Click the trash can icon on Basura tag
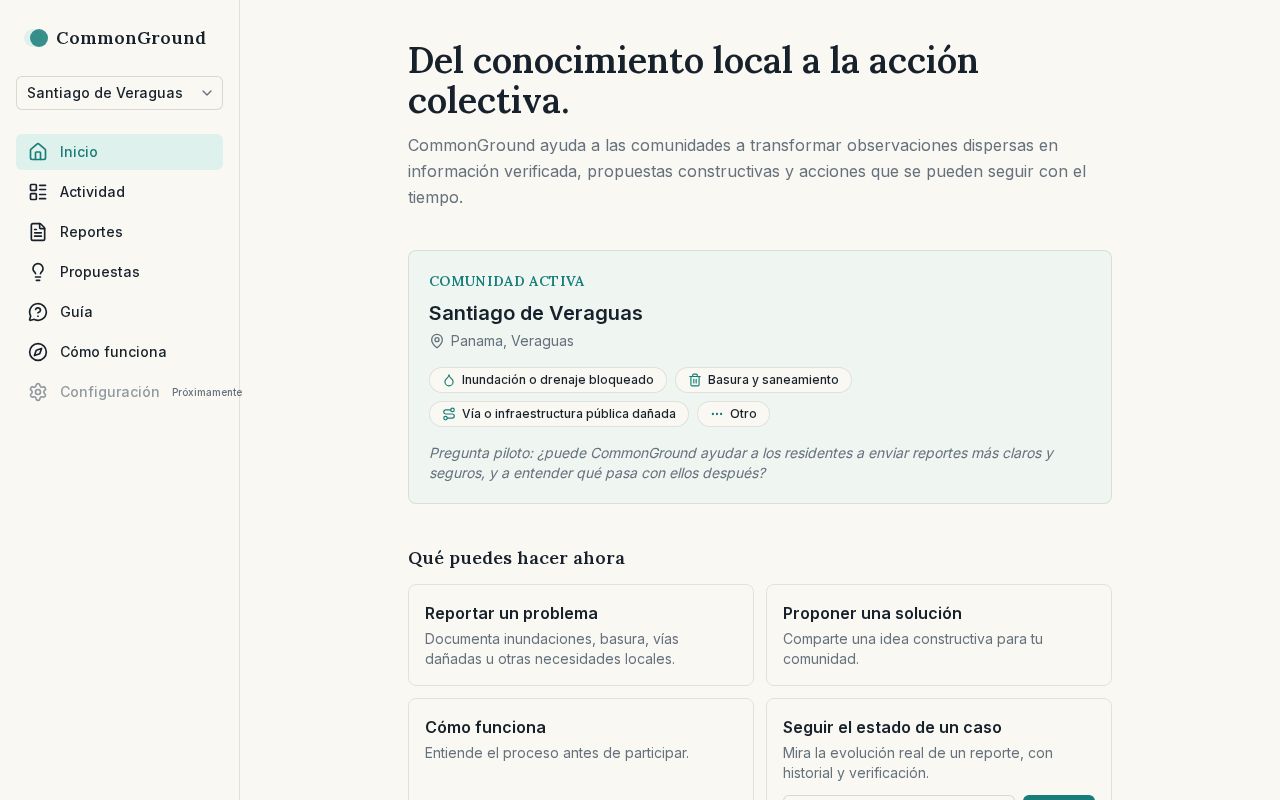Viewport: 1280px width, 800px height. tap(695, 380)
